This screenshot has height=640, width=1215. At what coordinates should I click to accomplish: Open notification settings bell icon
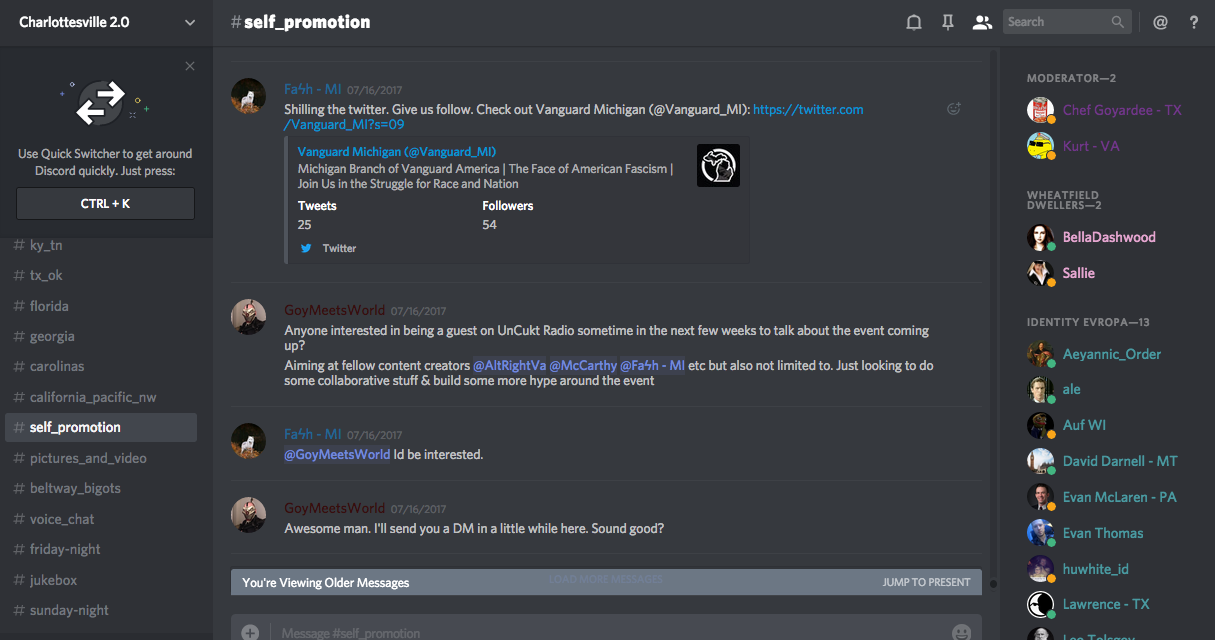914,22
